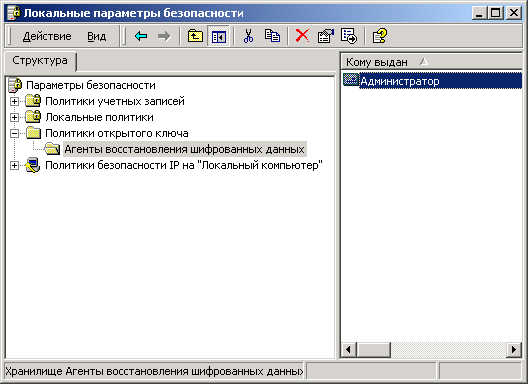Viewport: 528px width, 384px height.
Task: Select Параметры безопасности root node
Action: tap(91, 85)
